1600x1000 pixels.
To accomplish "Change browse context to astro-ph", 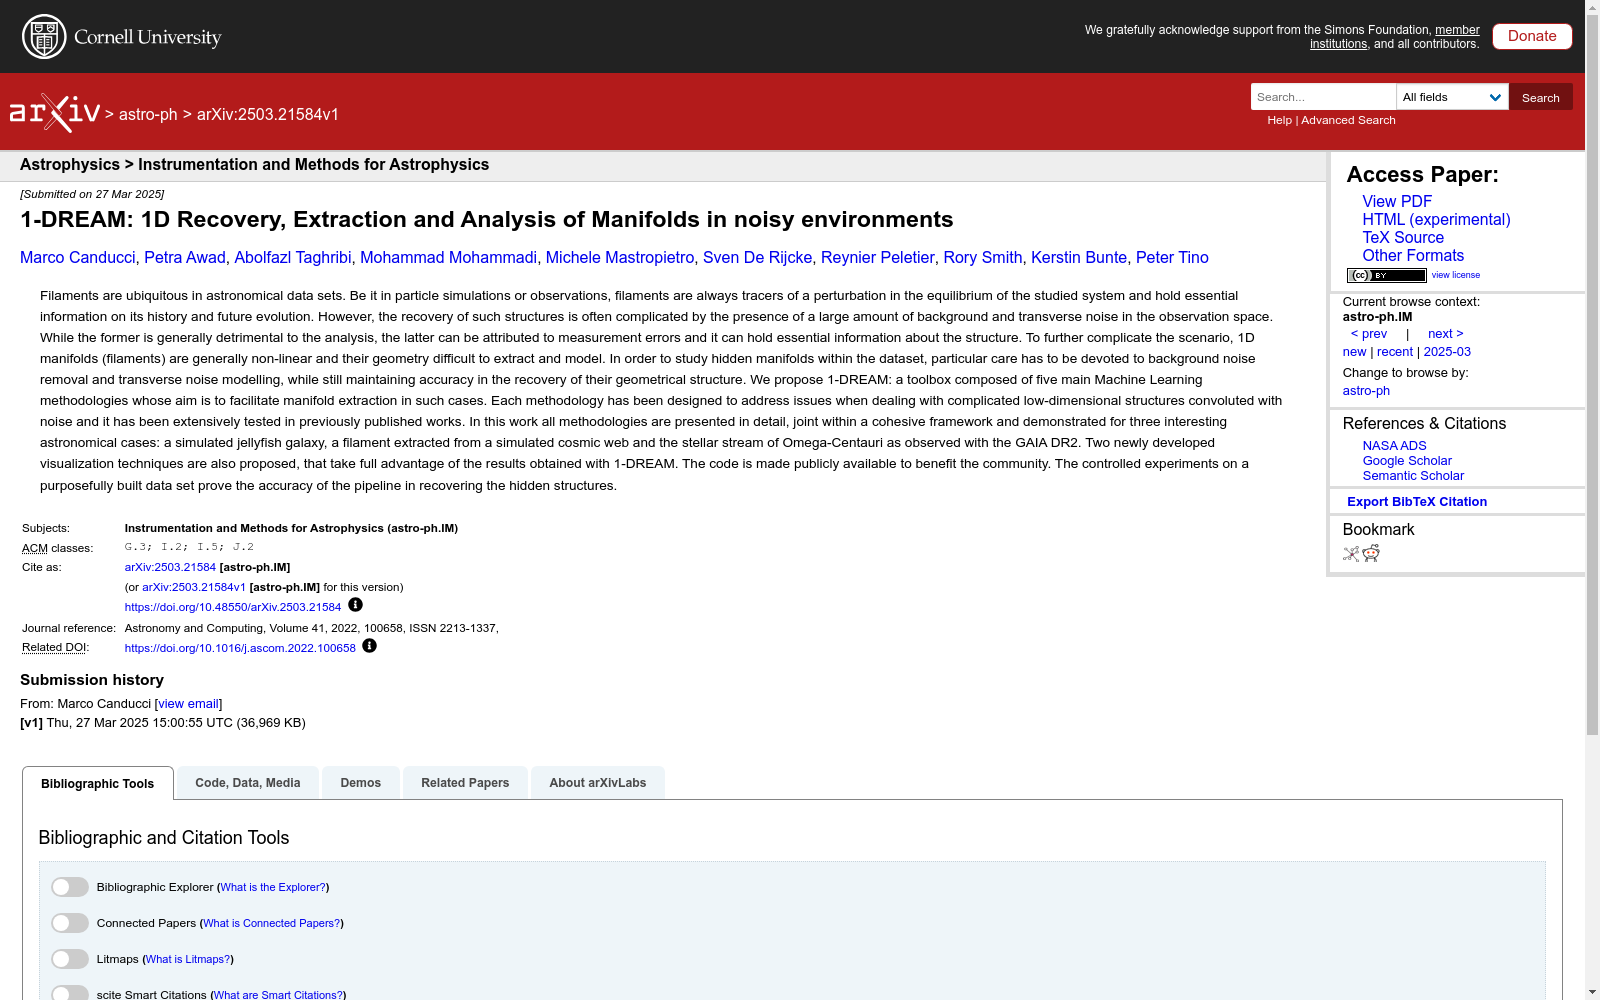I will 1366,391.
